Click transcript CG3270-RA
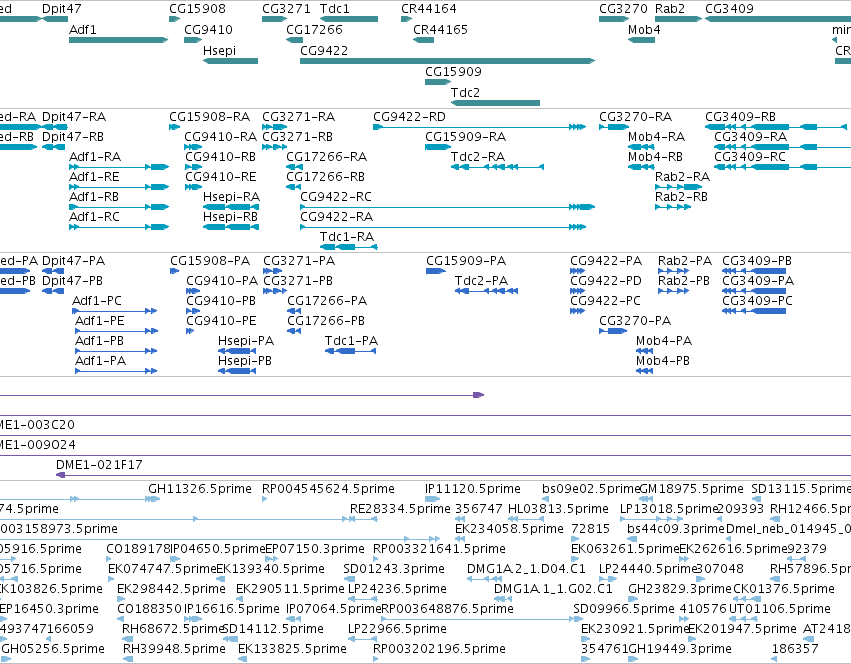 [614, 127]
